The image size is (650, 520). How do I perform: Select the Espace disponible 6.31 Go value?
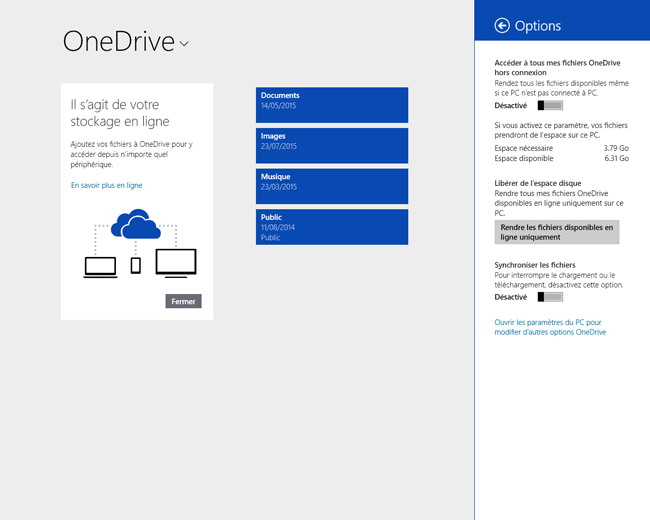616,158
